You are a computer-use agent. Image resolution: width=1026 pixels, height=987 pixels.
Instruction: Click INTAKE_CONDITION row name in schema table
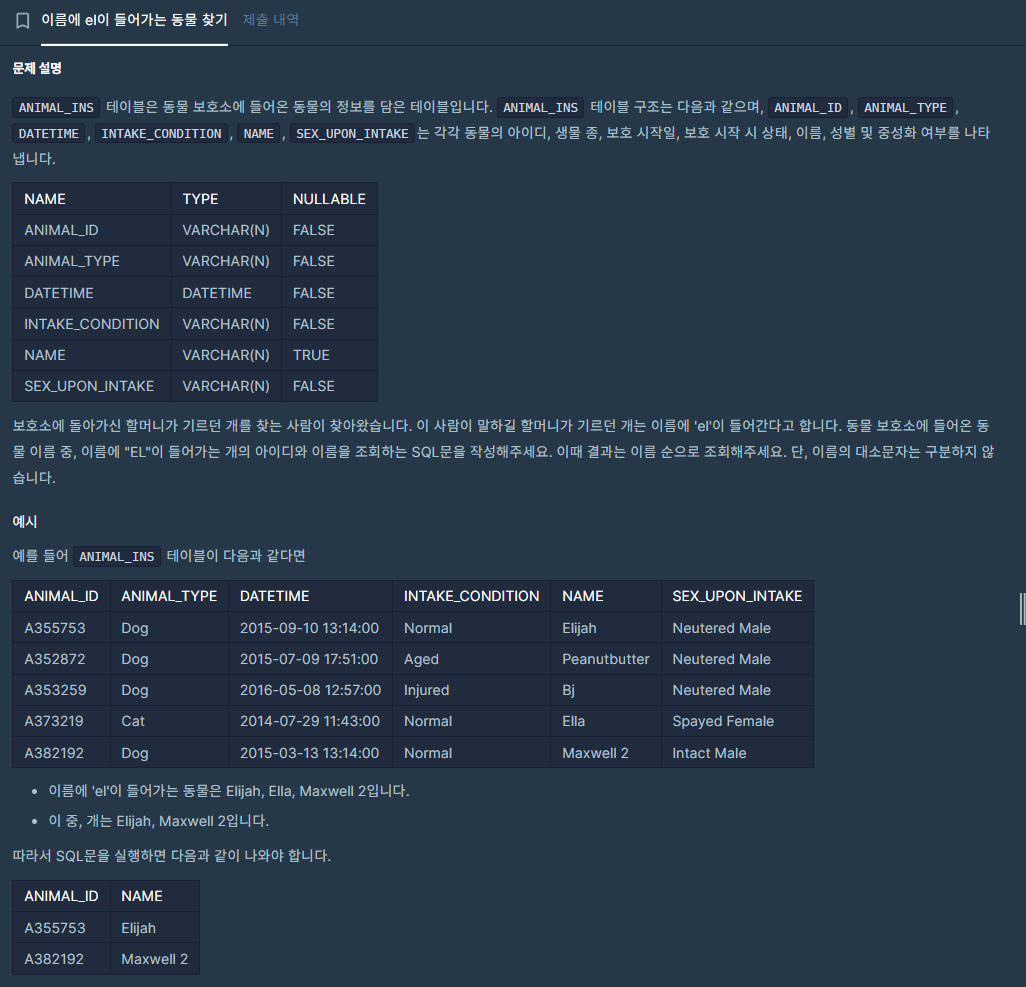click(x=92, y=324)
